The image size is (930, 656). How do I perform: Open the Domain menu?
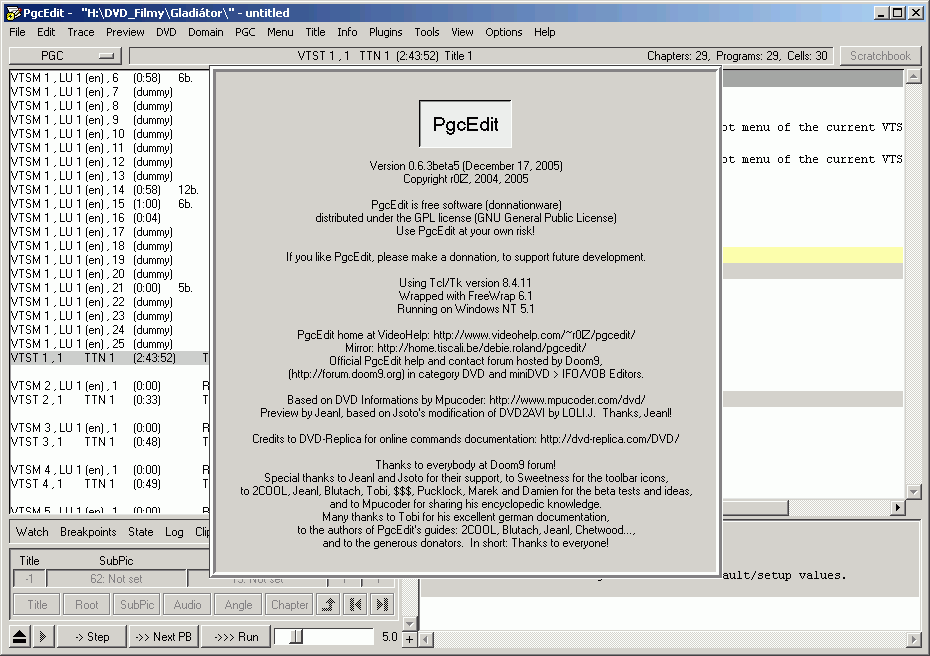tap(206, 32)
